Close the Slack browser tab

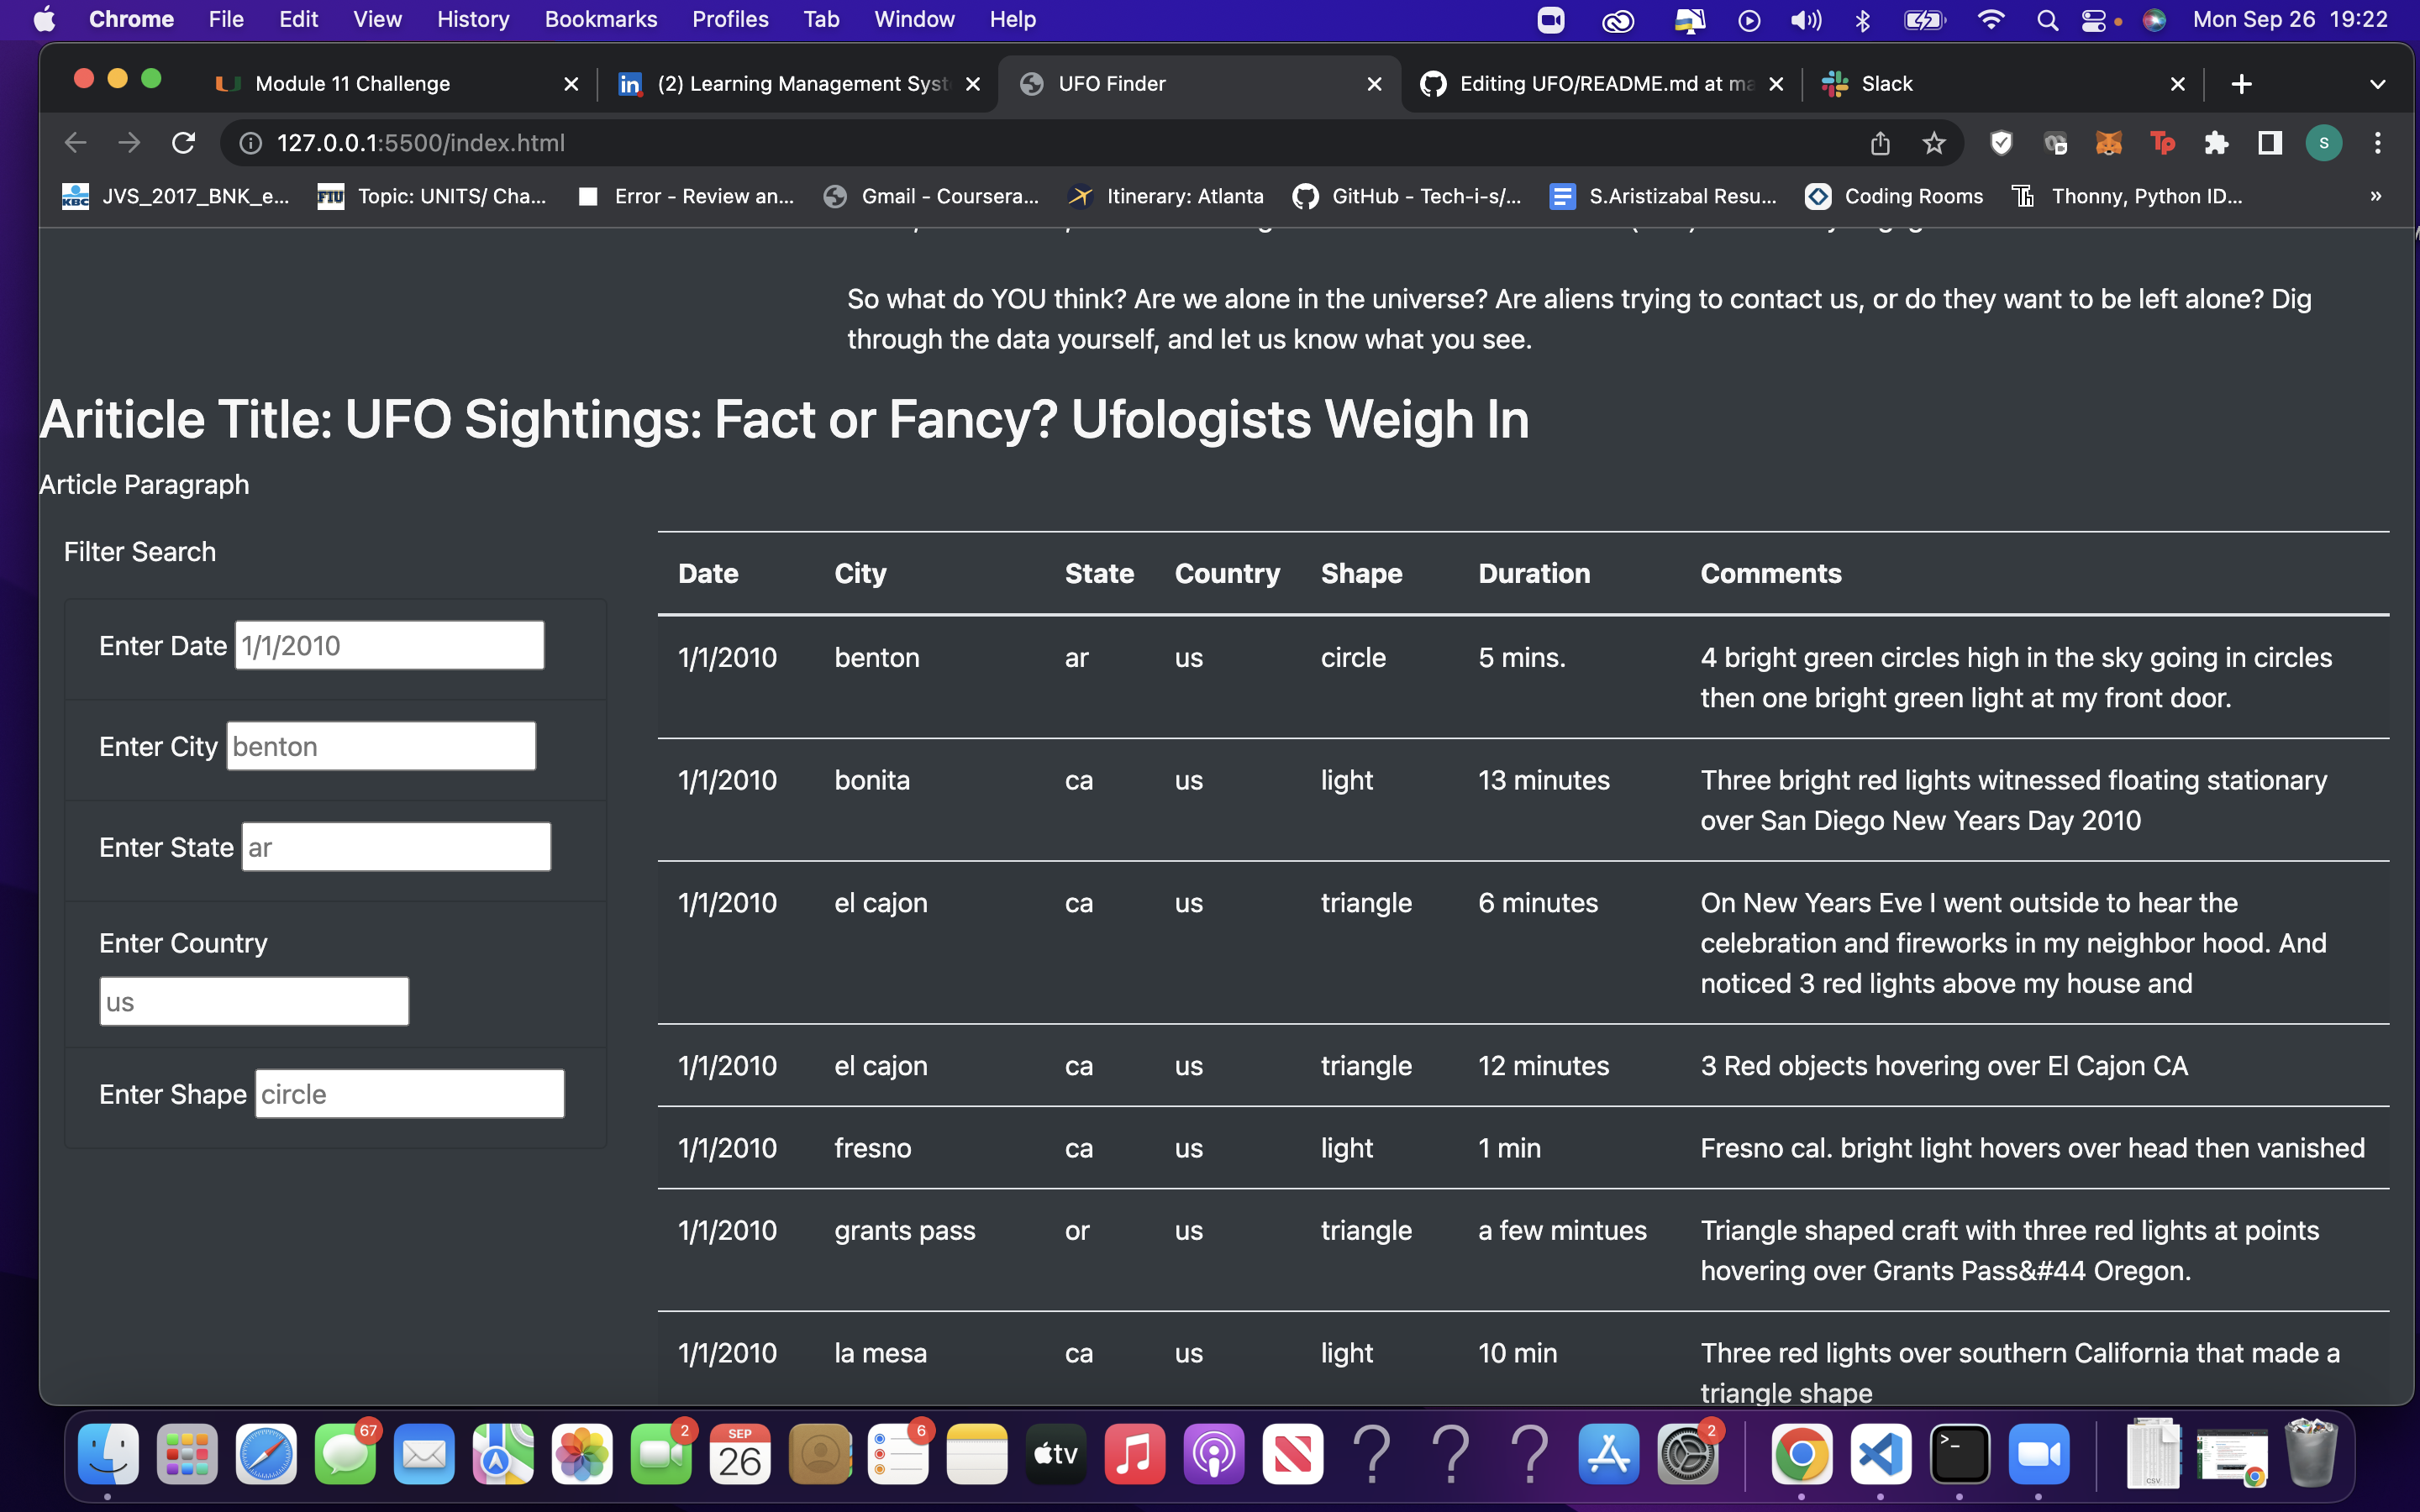click(x=2177, y=84)
